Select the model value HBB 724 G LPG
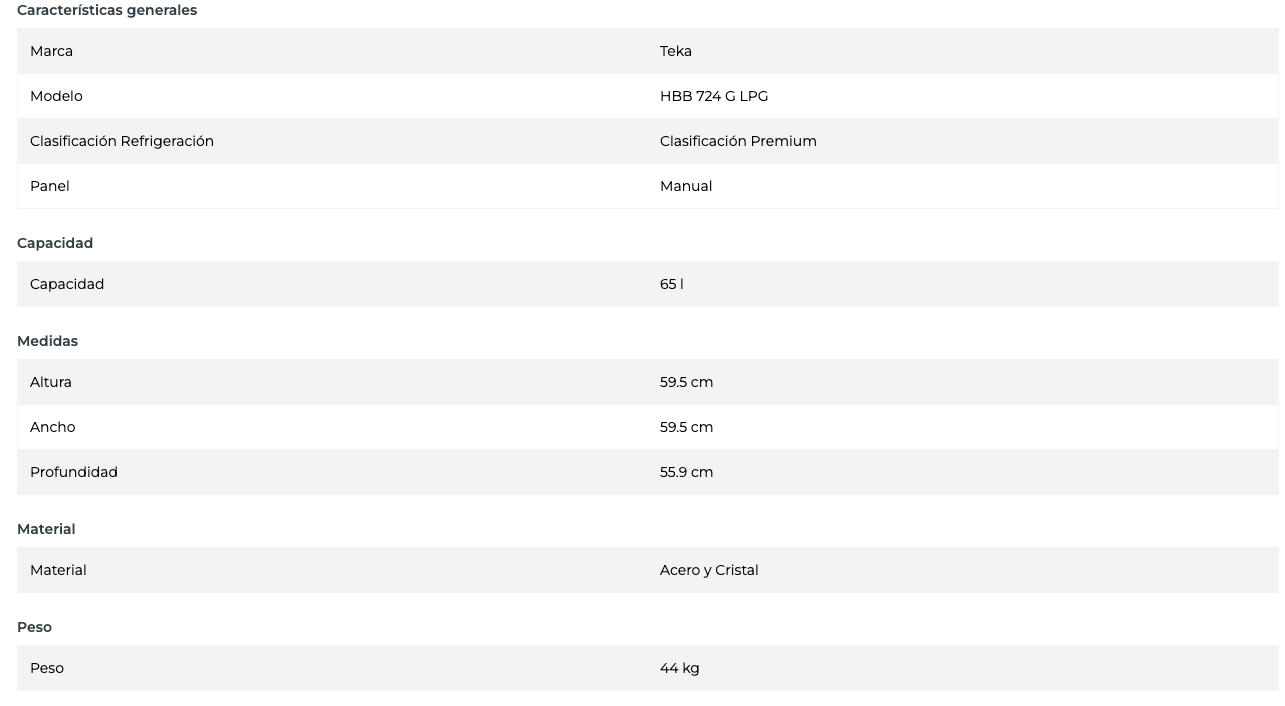This screenshot has height=706, width=1285. pyautogui.click(x=713, y=96)
